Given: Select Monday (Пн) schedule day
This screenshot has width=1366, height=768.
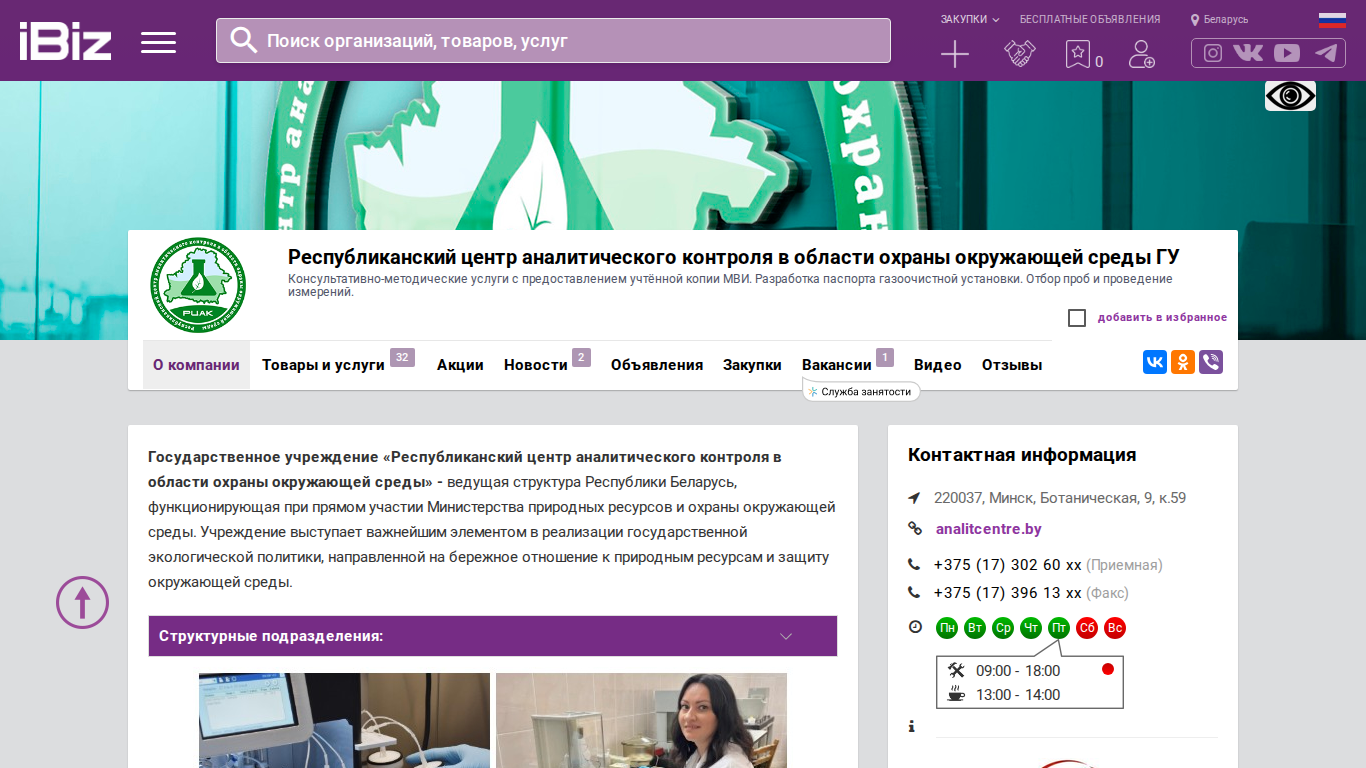Looking at the screenshot, I should coord(947,628).
